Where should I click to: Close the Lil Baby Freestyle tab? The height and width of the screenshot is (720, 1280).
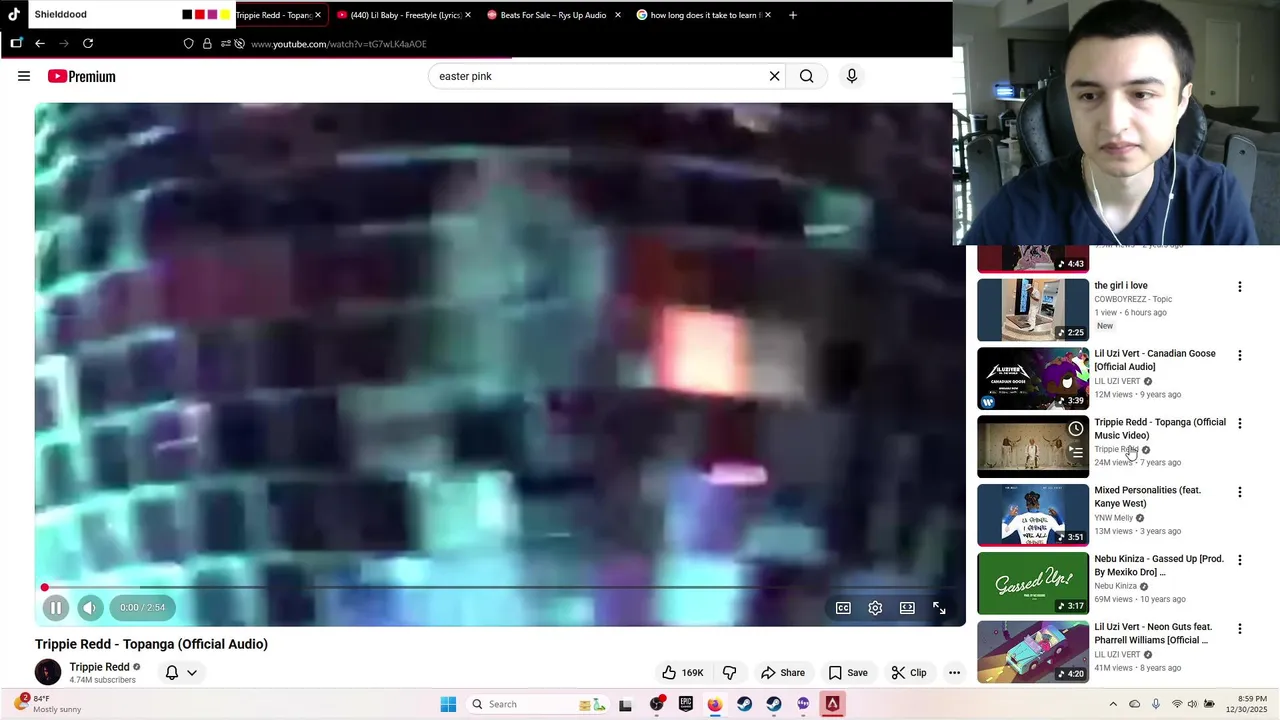pos(467,15)
